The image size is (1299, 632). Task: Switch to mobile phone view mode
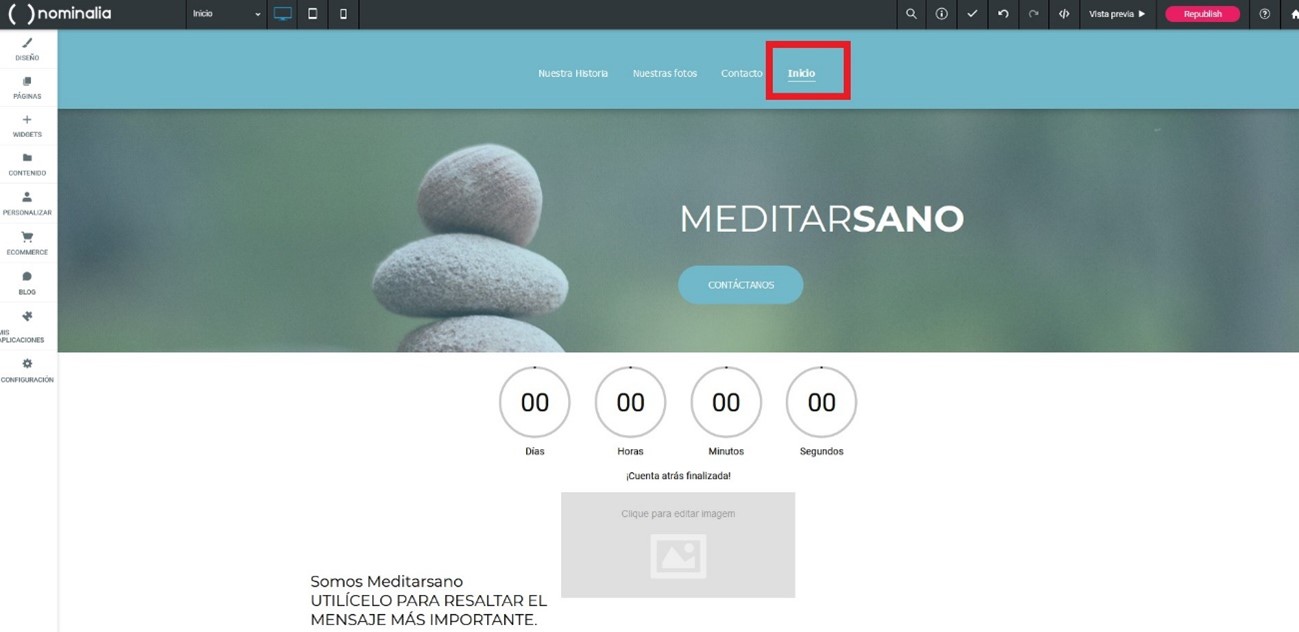click(x=343, y=14)
